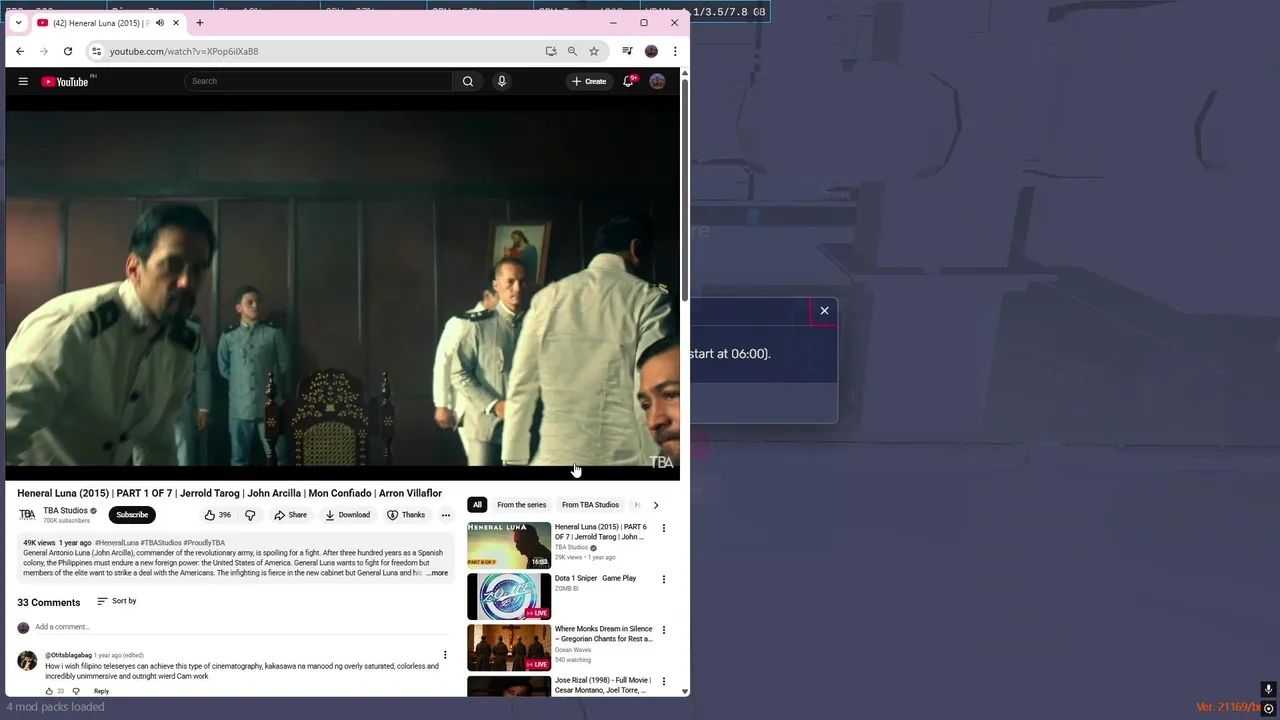Open options for Dota 1 Sniper video

[x=663, y=579]
